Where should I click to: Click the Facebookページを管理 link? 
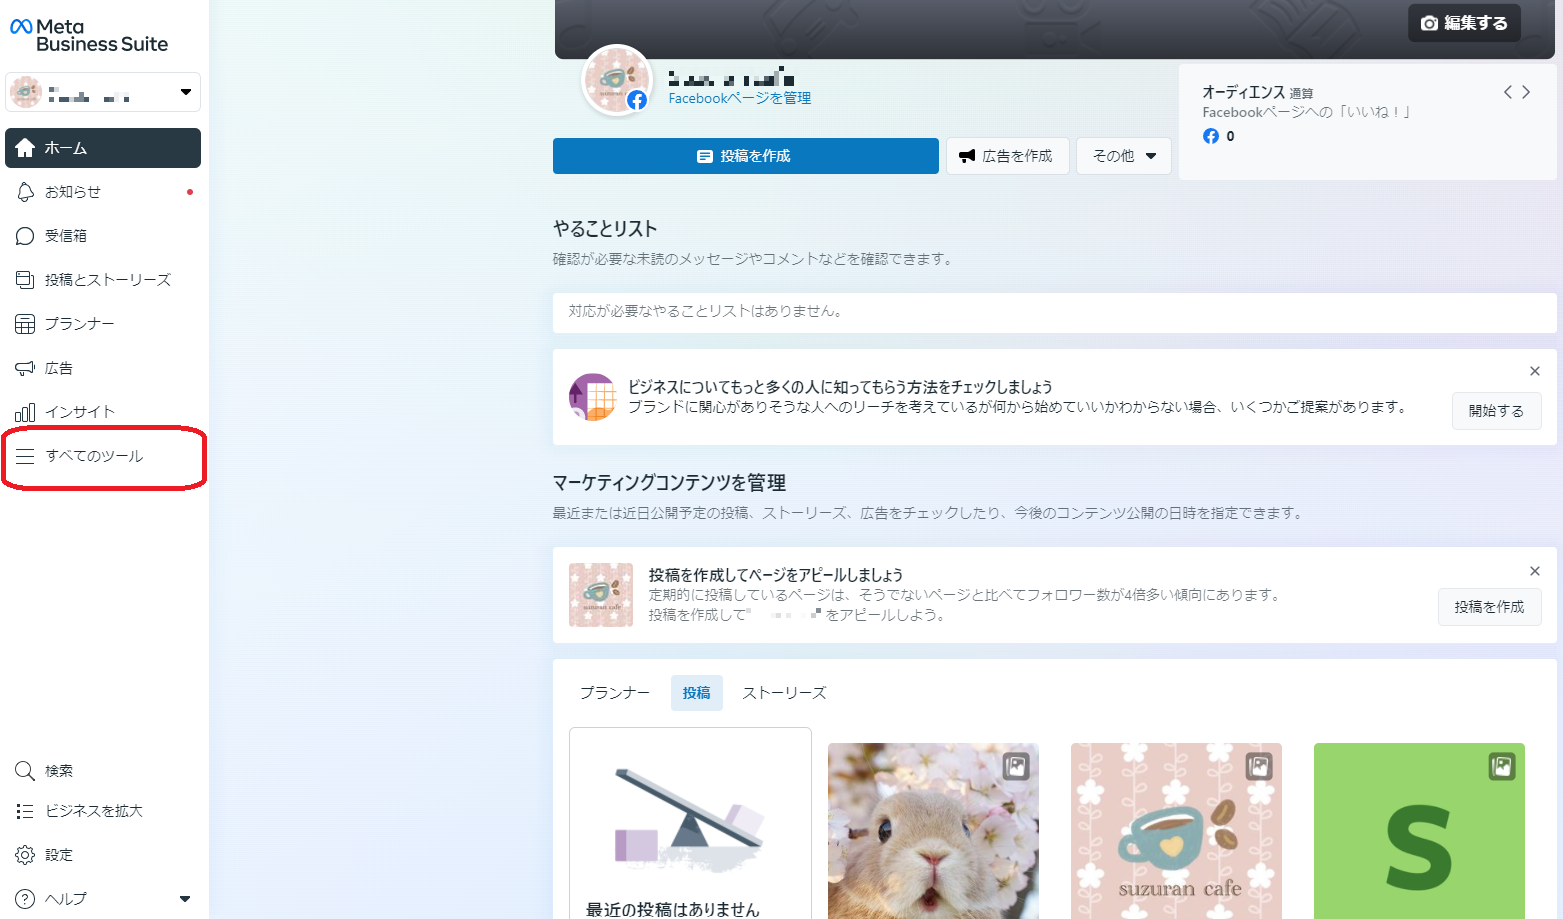coord(739,98)
